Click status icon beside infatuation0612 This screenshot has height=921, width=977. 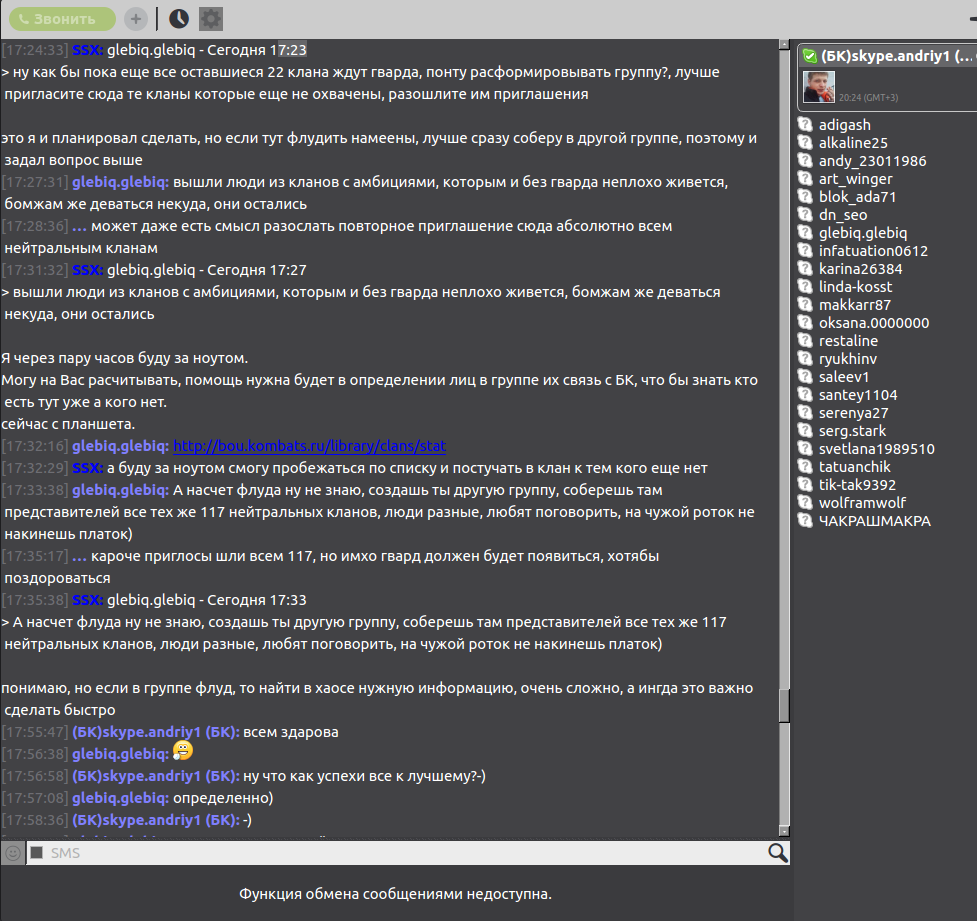pos(806,251)
